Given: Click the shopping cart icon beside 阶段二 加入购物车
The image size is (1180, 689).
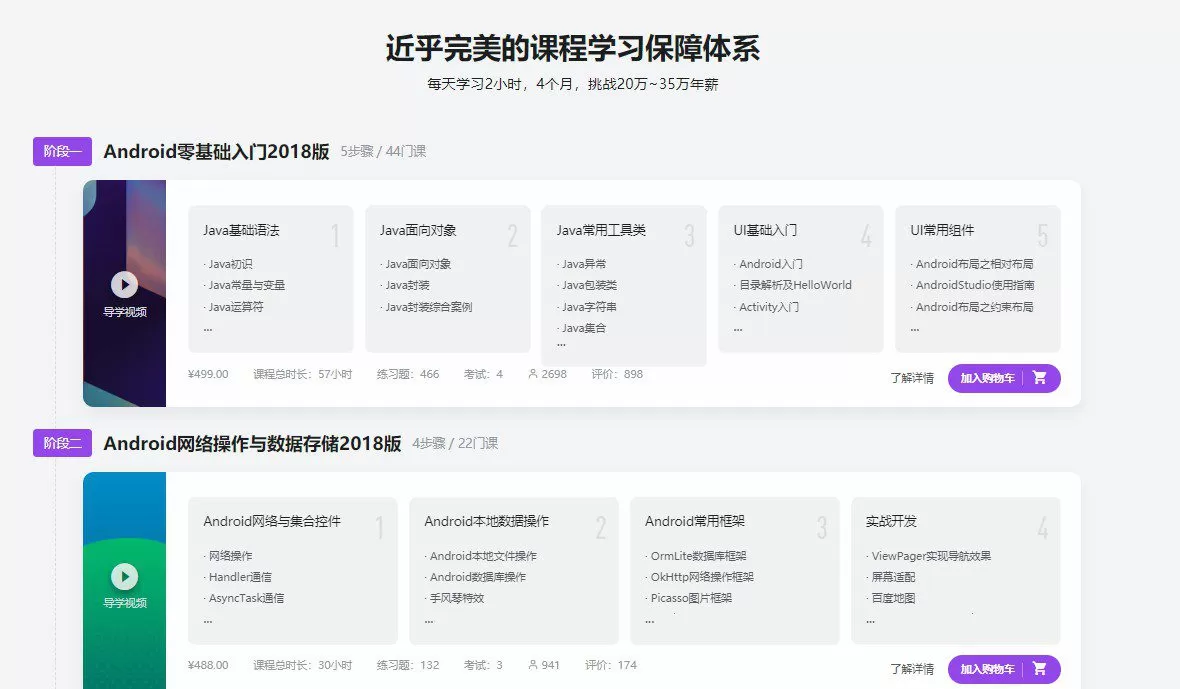Looking at the screenshot, I should coord(1042,669).
